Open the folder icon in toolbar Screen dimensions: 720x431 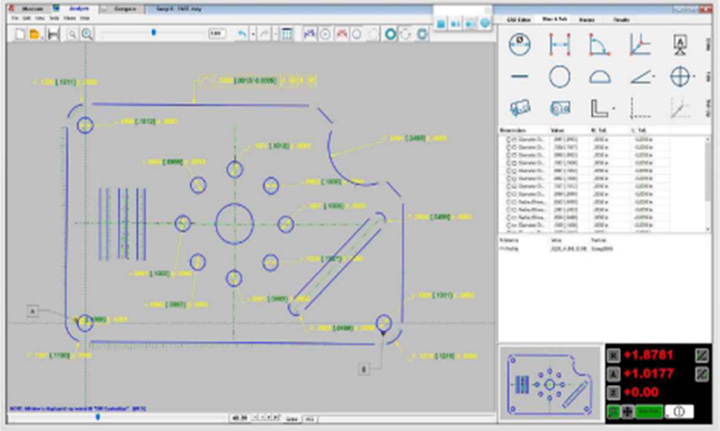point(35,34)
